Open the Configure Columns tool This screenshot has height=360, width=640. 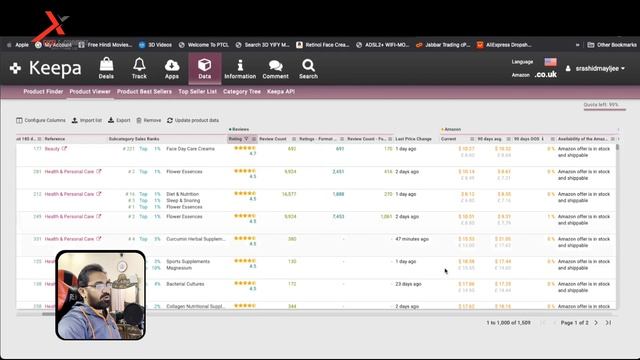41,120
